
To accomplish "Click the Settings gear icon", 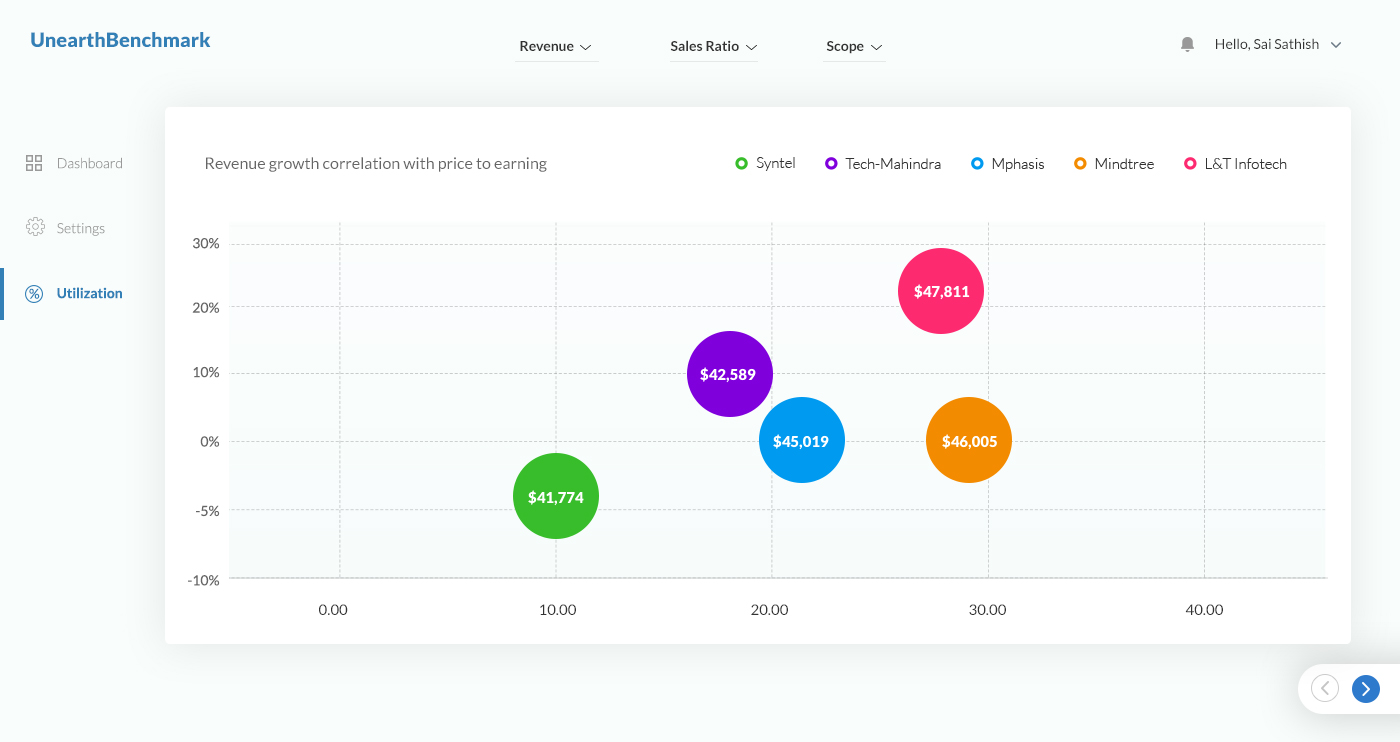I will 35,228.
